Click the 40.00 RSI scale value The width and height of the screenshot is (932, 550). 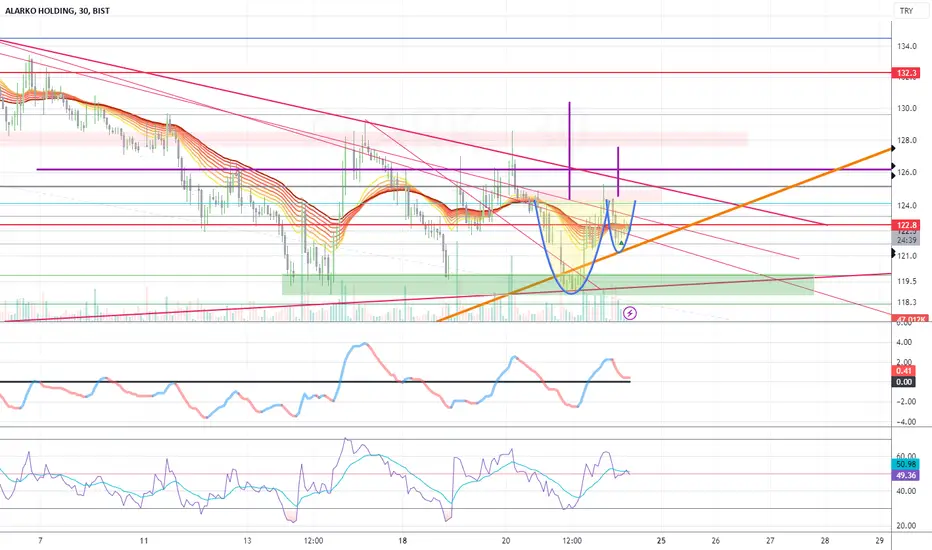(906, 491)
